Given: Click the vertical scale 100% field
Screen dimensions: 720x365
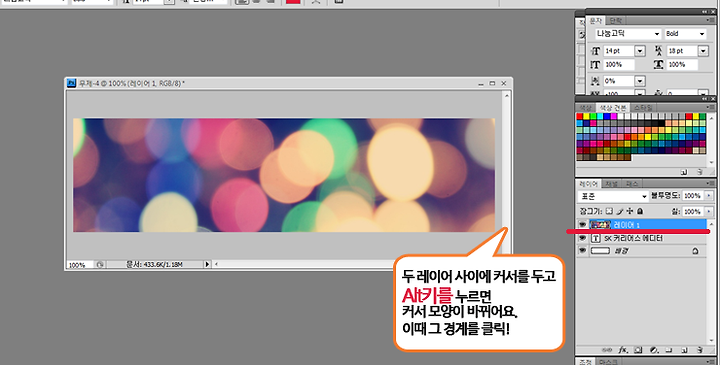Looking at the screenshot, I should [619, 65].
